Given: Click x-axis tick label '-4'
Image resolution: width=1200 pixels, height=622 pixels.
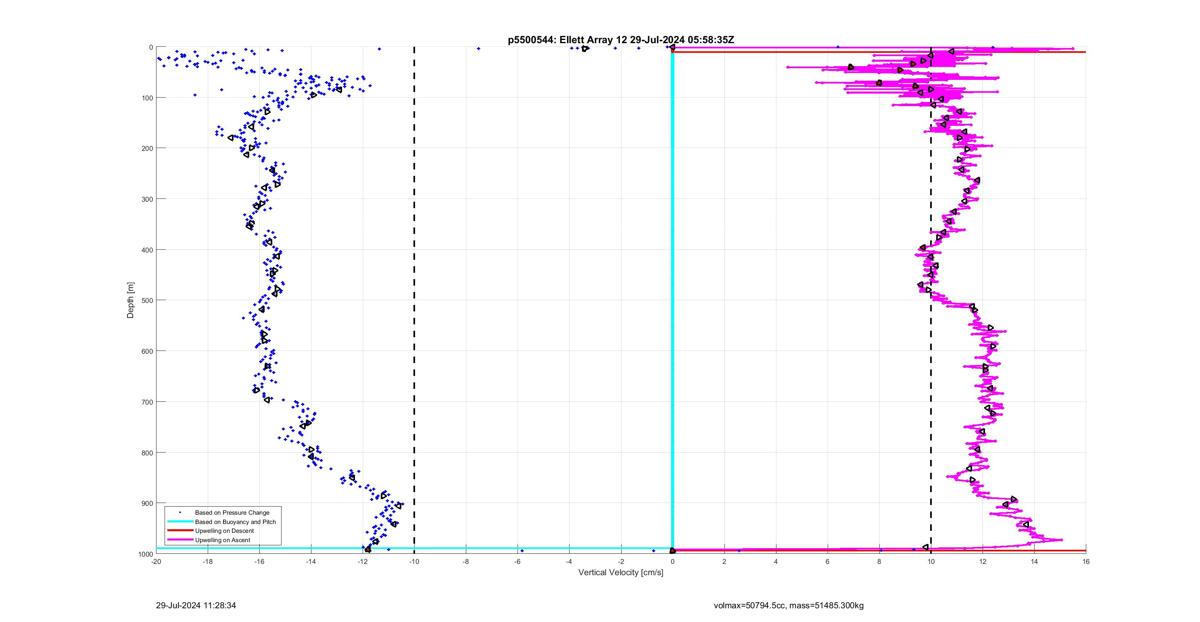Looking at the screenshot, I should (x=569, y=561).
